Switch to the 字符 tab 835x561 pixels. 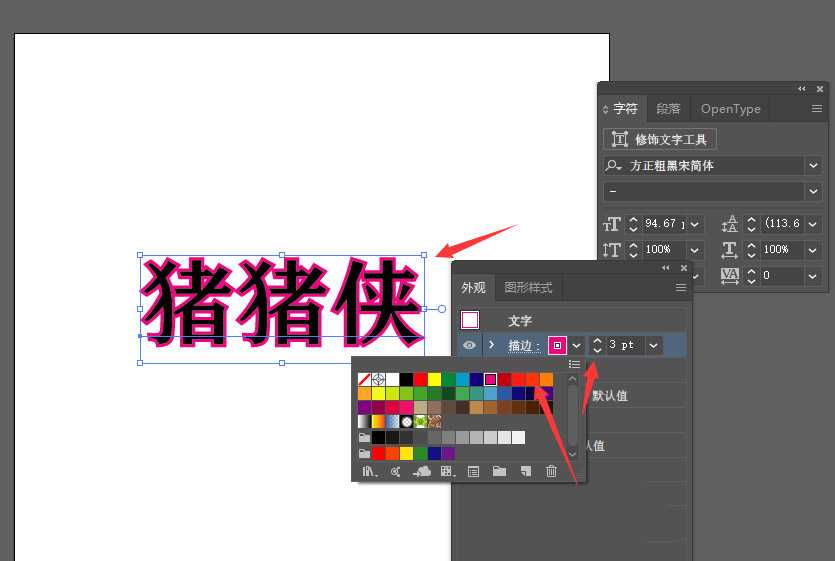(625, 109)
